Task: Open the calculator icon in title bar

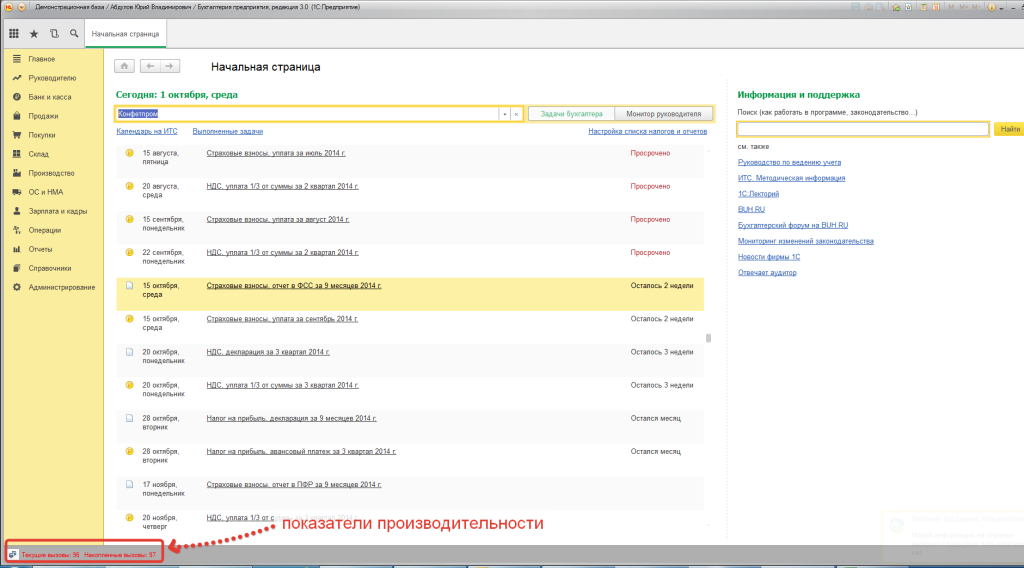Action: [x=923, y=7]
